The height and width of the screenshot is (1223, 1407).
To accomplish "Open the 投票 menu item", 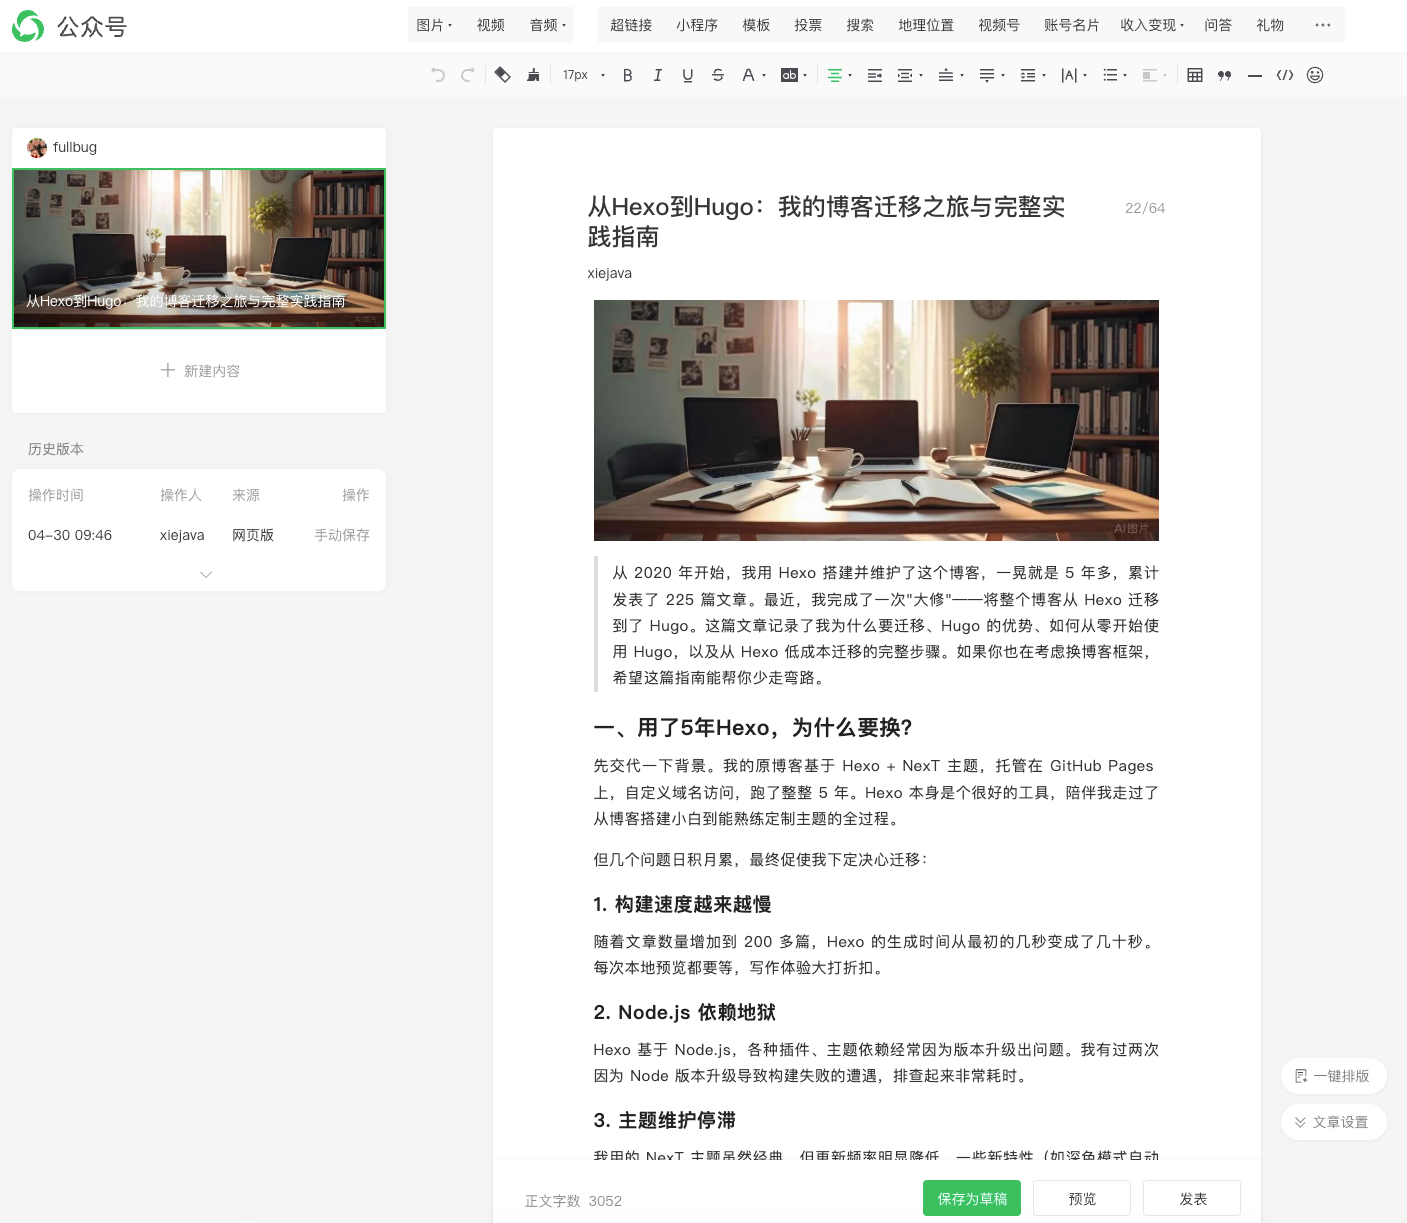I will point(808,25).
